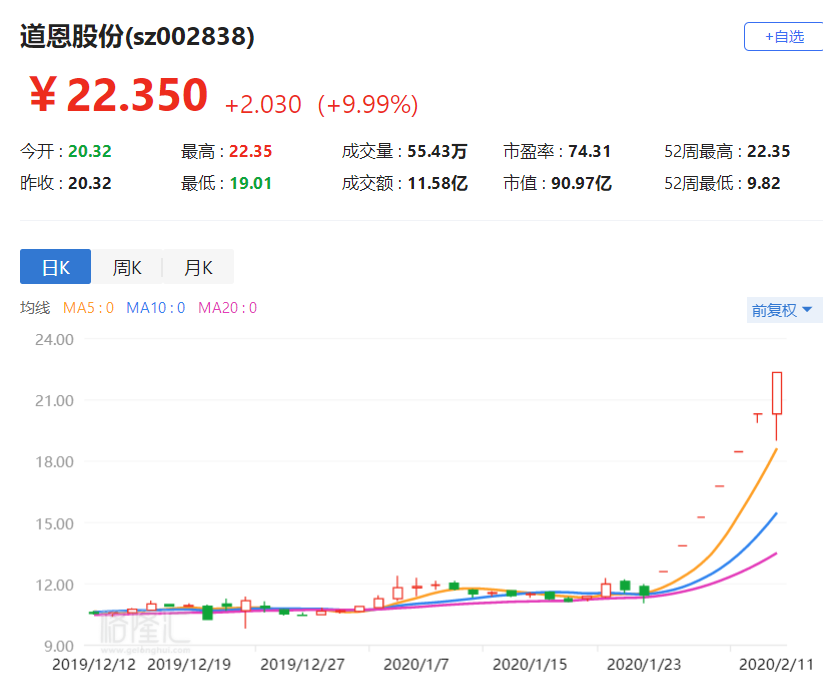Switch to the 月K monthly chart tab
Viewport: 823px width, 677px height.
pyautogui.click(x=198, y=267)
